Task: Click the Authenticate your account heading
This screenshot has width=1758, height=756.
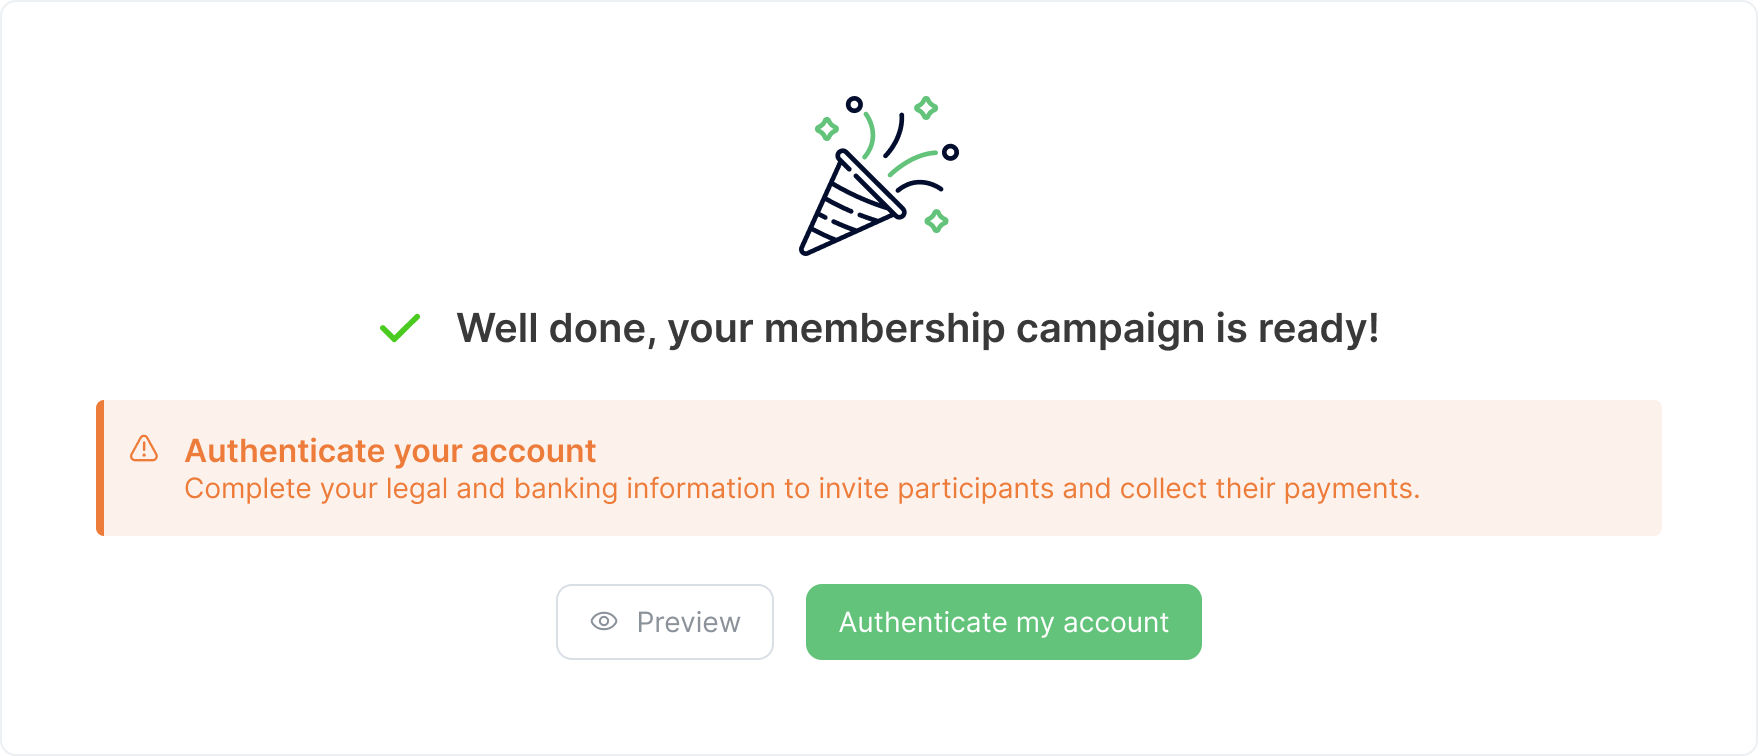Action: coord(390,450)
